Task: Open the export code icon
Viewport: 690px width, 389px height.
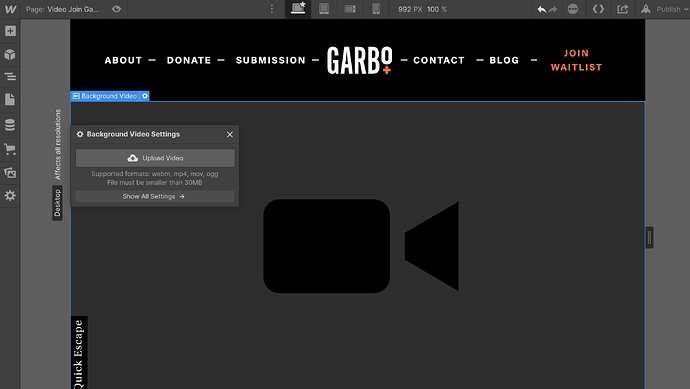Action: pos(598,9)
